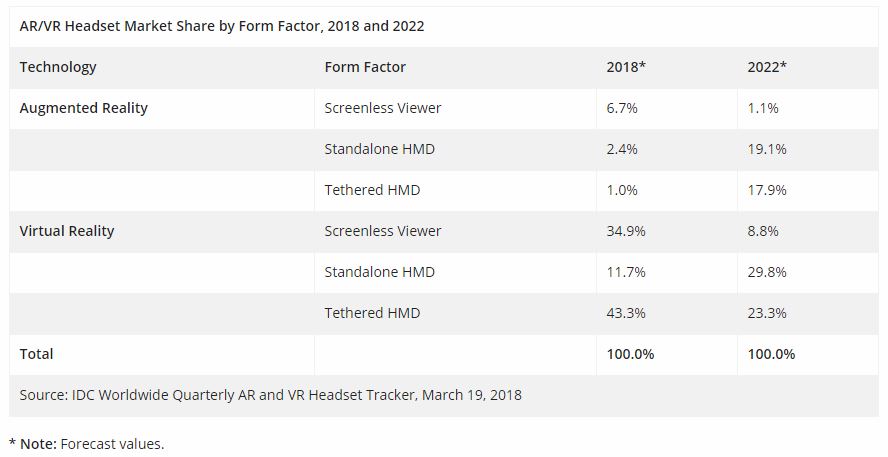Select the 2018* column header

click(626, 67)
